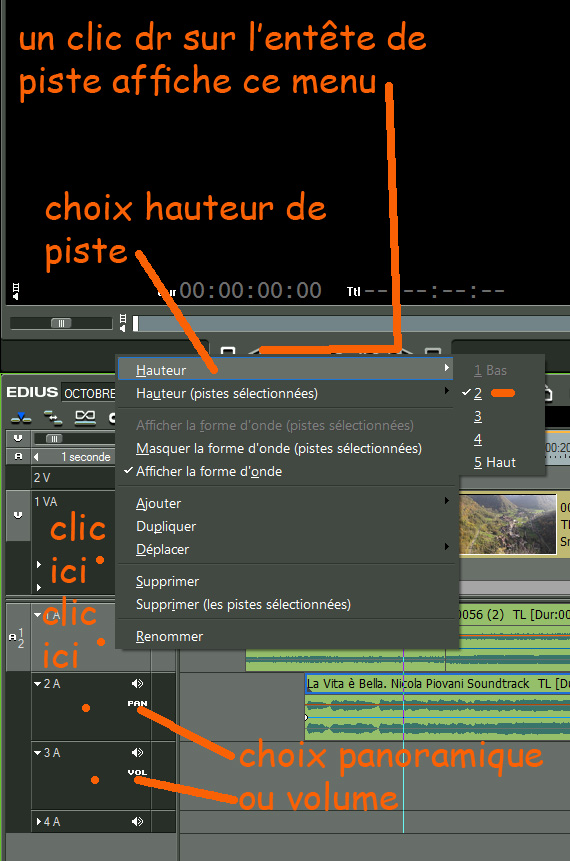570x861 pixels.
Task: Select the landscape video clip thumbnail
Action: click(x=507, y=524)
